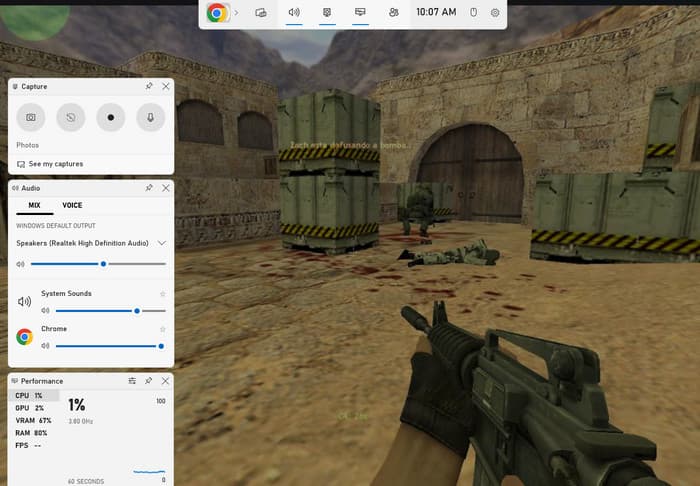The width and height of the screenshot is (700, 486).
Task: Pin the Performance widget
Action: (x=149, y=381)
